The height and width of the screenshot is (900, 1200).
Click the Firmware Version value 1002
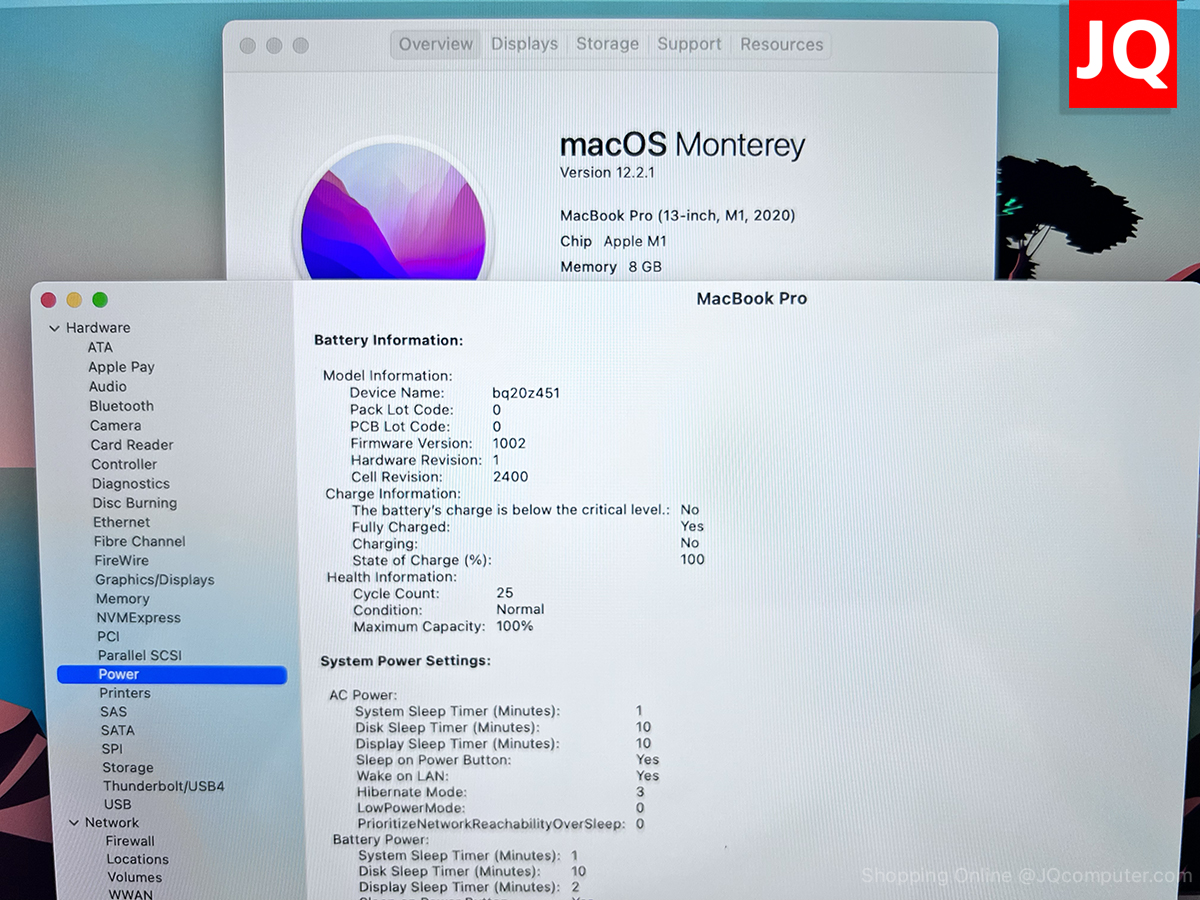[x=509, y=443]
